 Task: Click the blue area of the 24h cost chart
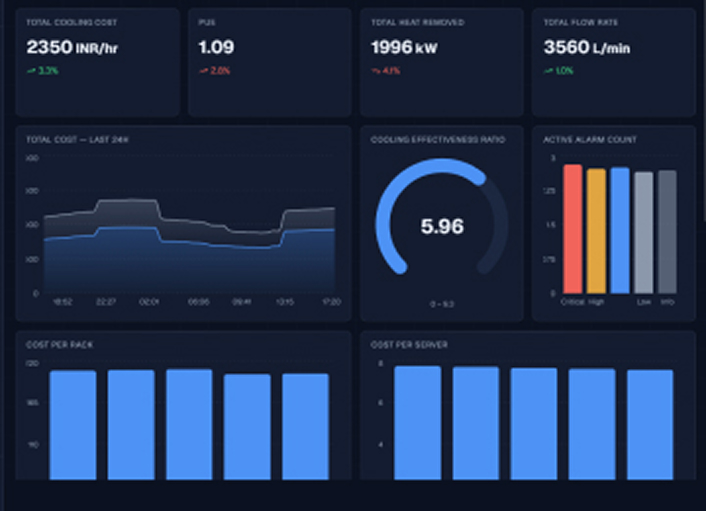click(x=189, y=270)
